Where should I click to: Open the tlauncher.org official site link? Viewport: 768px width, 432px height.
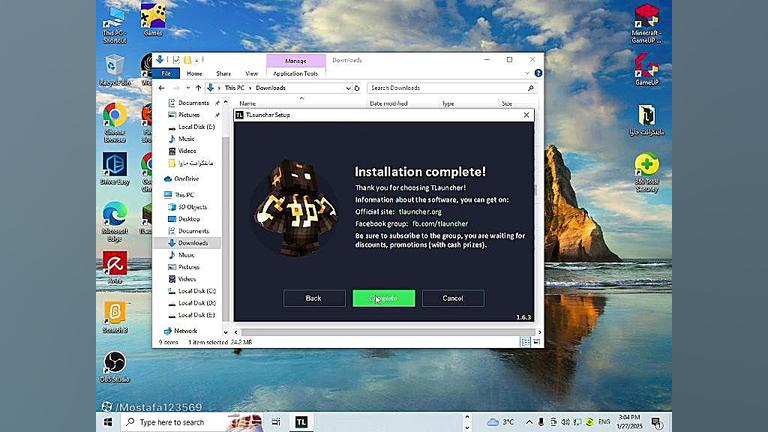click(x=420, y=212)
